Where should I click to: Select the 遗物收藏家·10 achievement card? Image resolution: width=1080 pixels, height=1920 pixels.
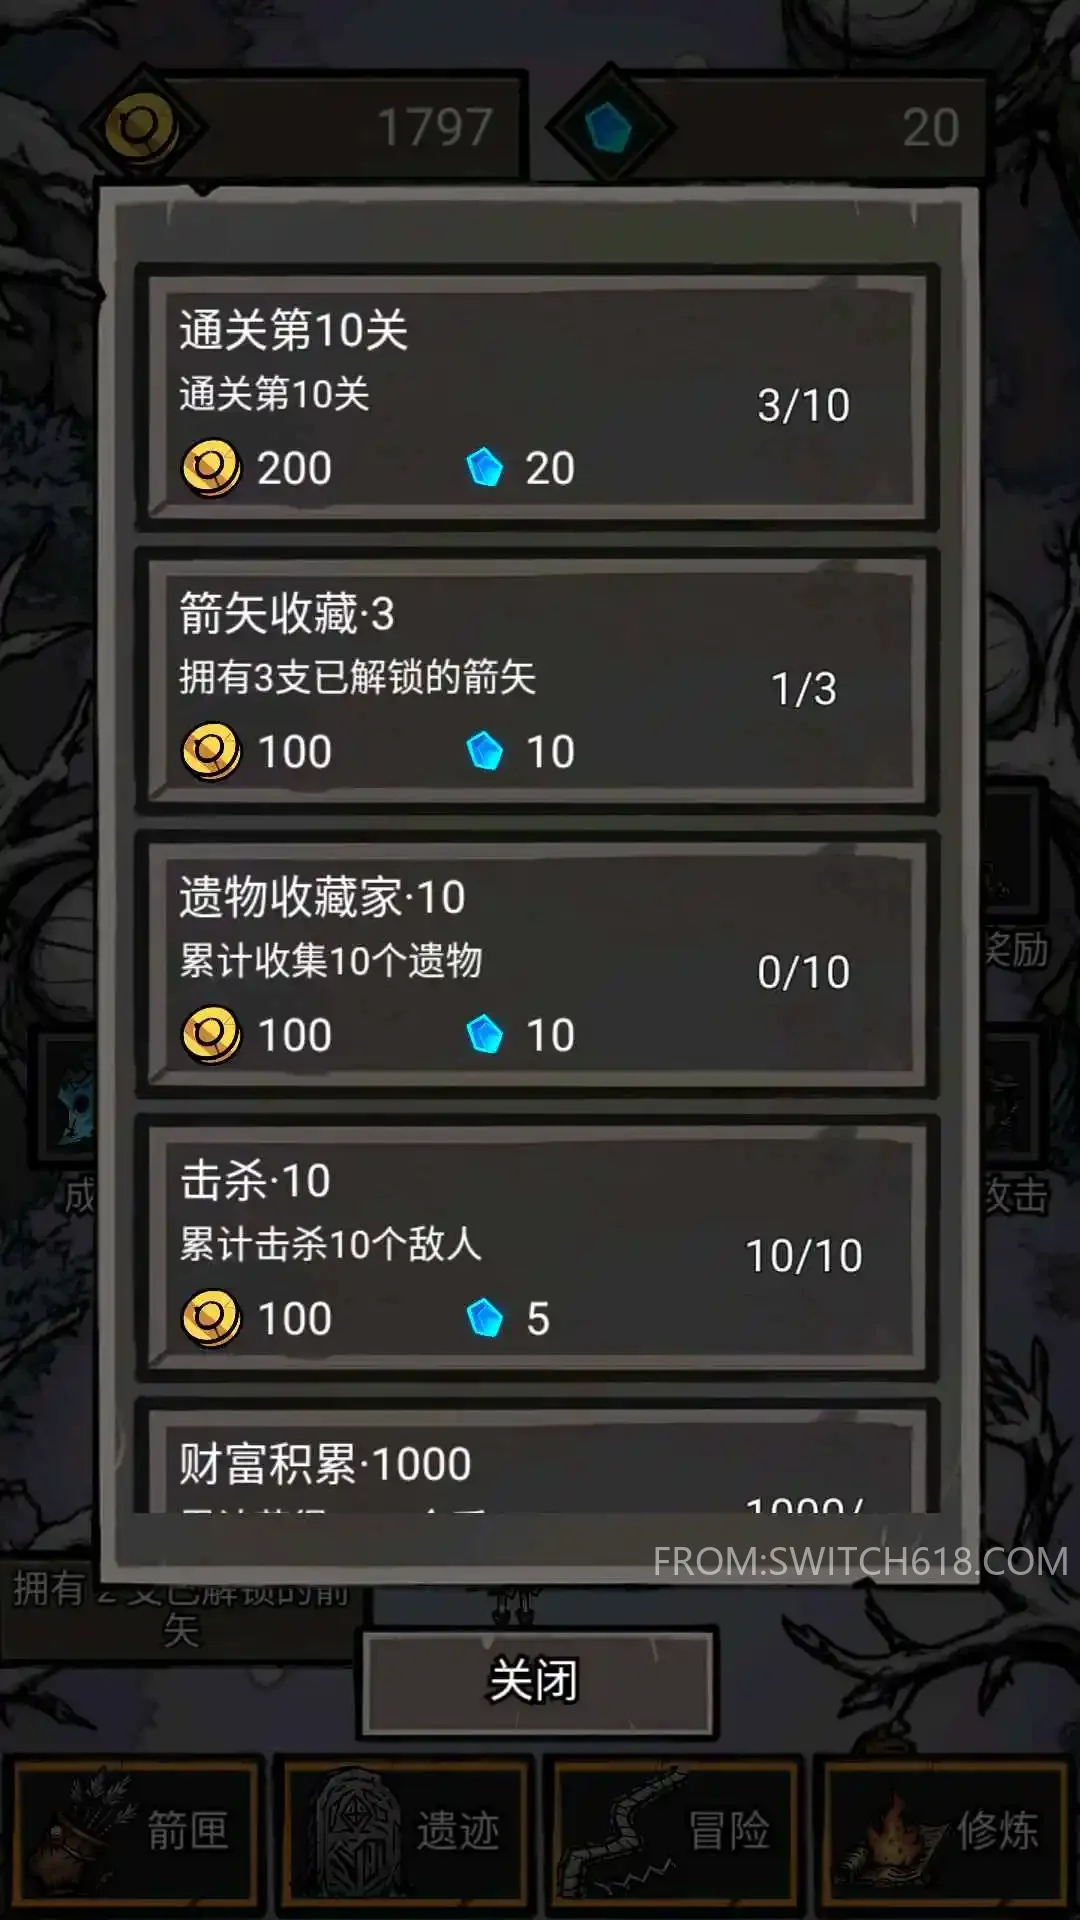click(537, 965)
